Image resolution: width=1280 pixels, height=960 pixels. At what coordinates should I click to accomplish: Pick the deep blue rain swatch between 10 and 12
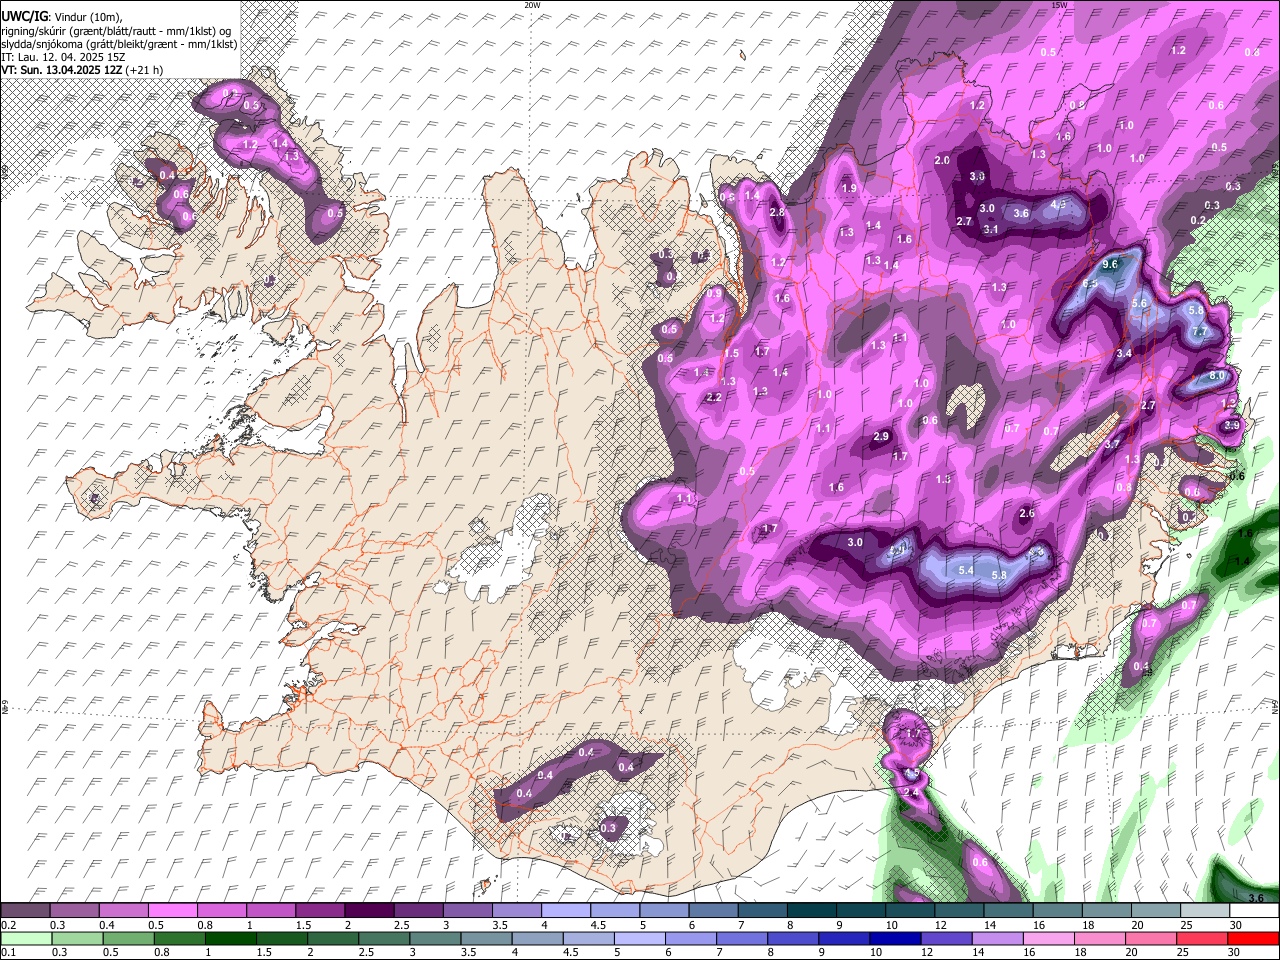tap(897, 938)
